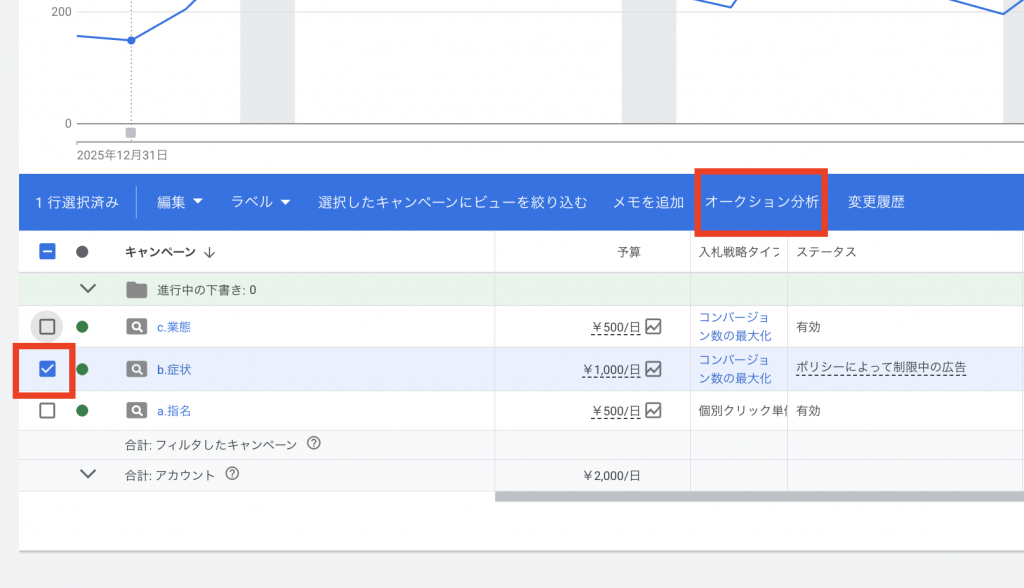Open the b.症状 campaign link
Image resolution: width=1024 pixels, height=588 pixels.
174,369
